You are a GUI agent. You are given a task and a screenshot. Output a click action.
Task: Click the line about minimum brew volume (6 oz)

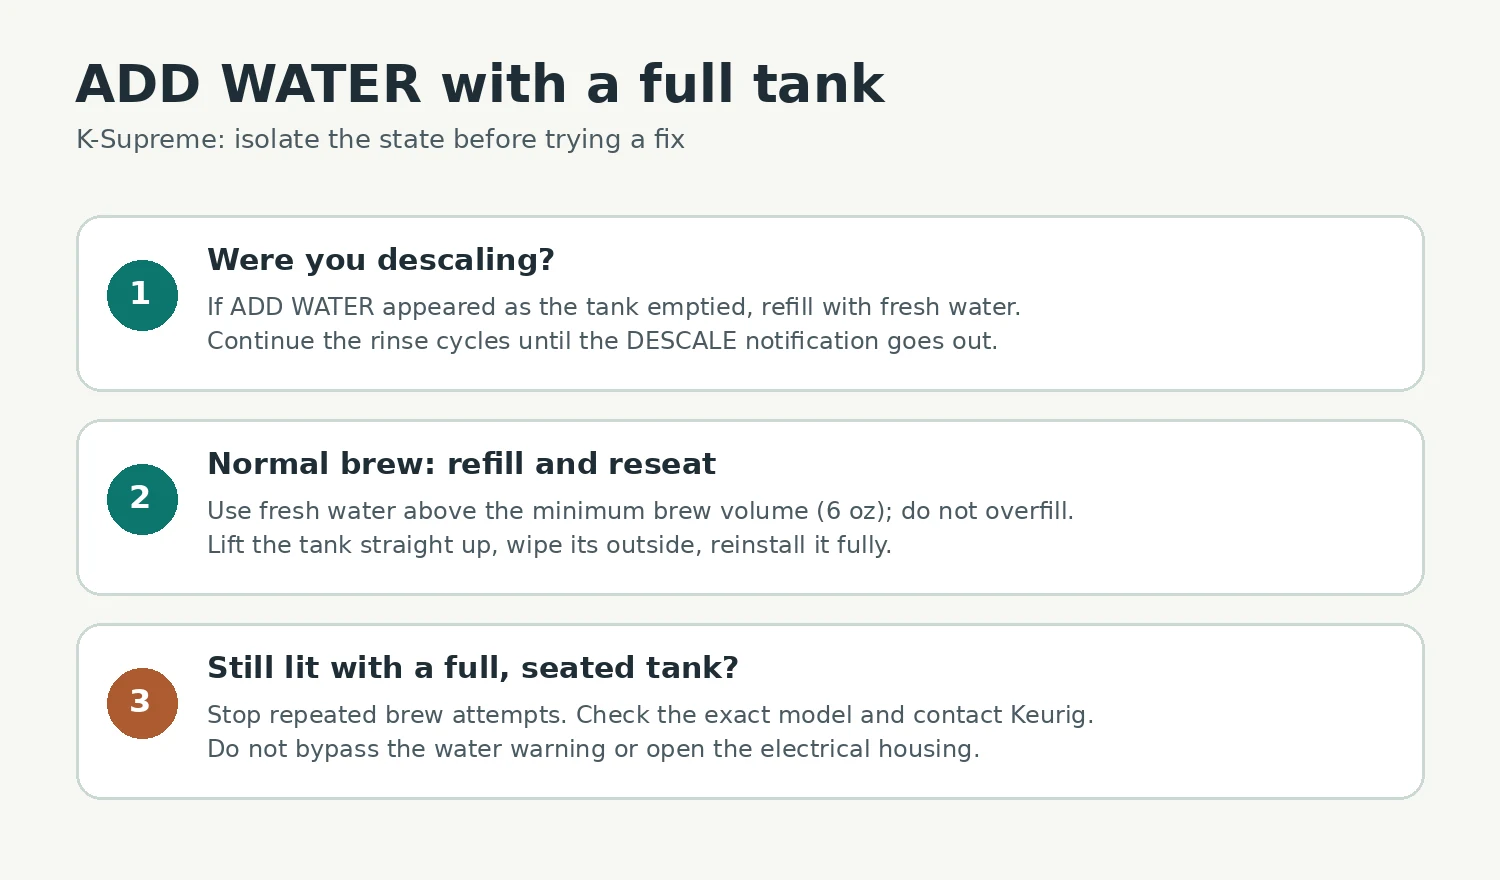(640, 511)
